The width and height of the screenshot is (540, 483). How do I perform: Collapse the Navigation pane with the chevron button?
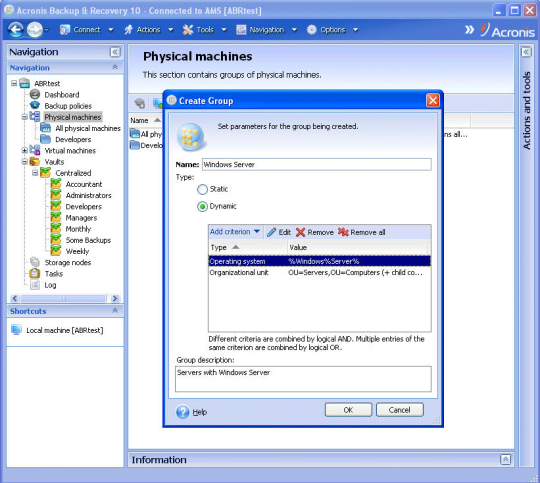pyautogui.click(x=115, y=52)
